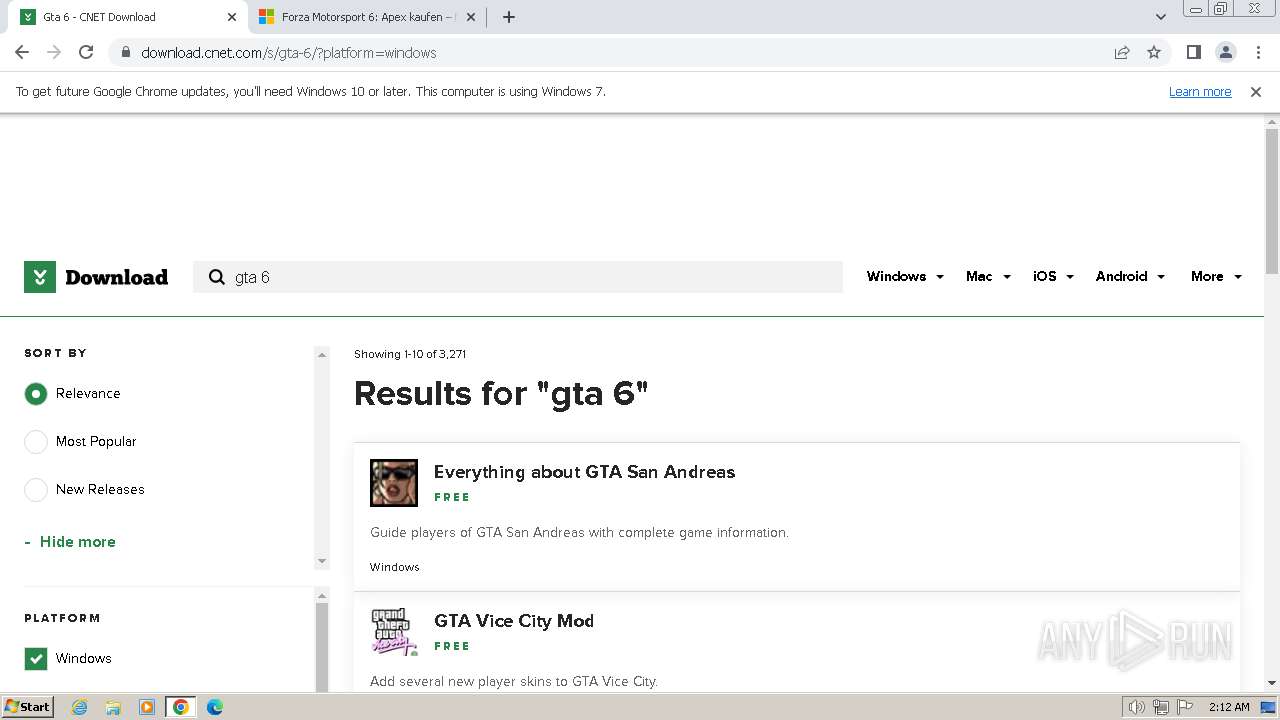Select Most Popular sort option

tap(36, 442)
